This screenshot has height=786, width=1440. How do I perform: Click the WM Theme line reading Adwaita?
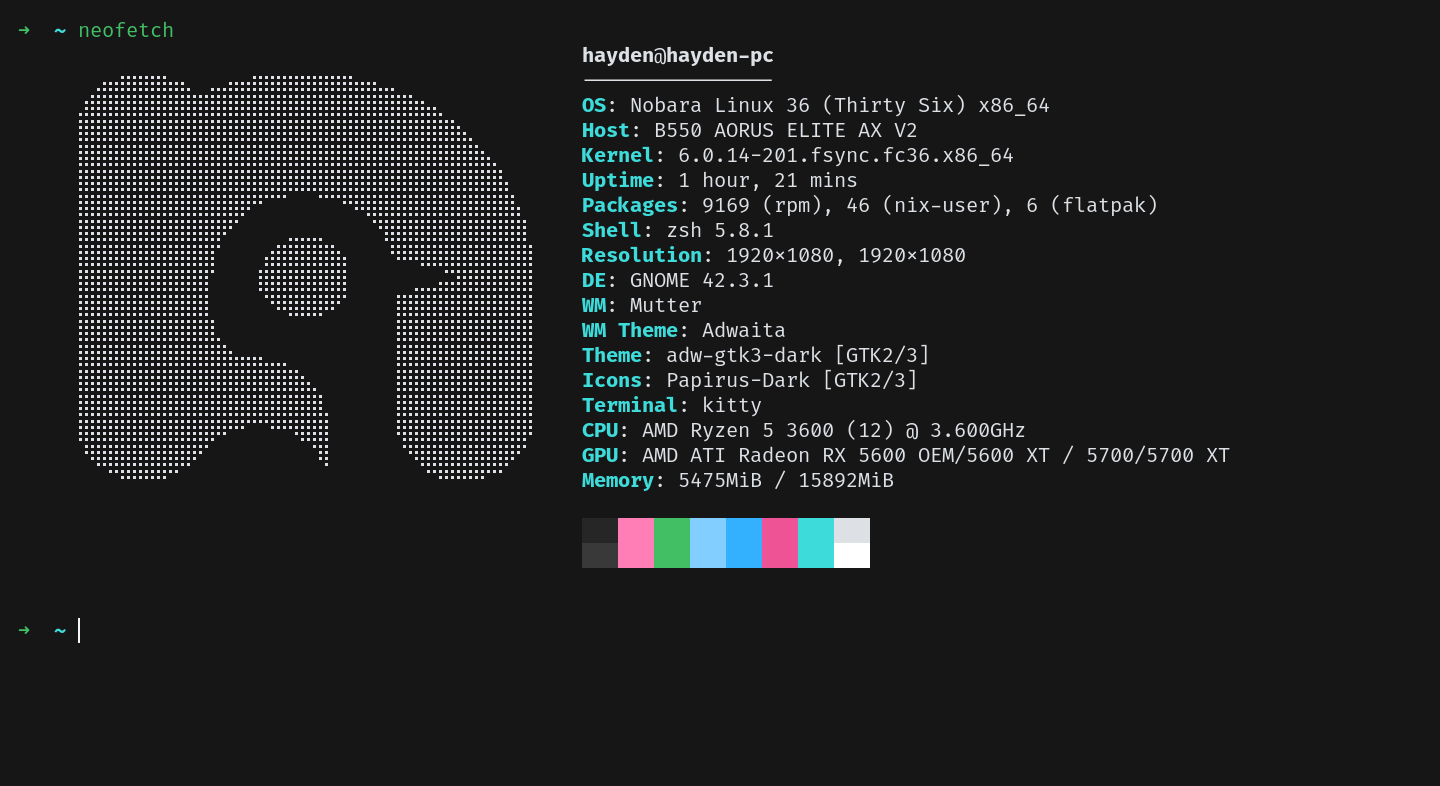[684, 330]
